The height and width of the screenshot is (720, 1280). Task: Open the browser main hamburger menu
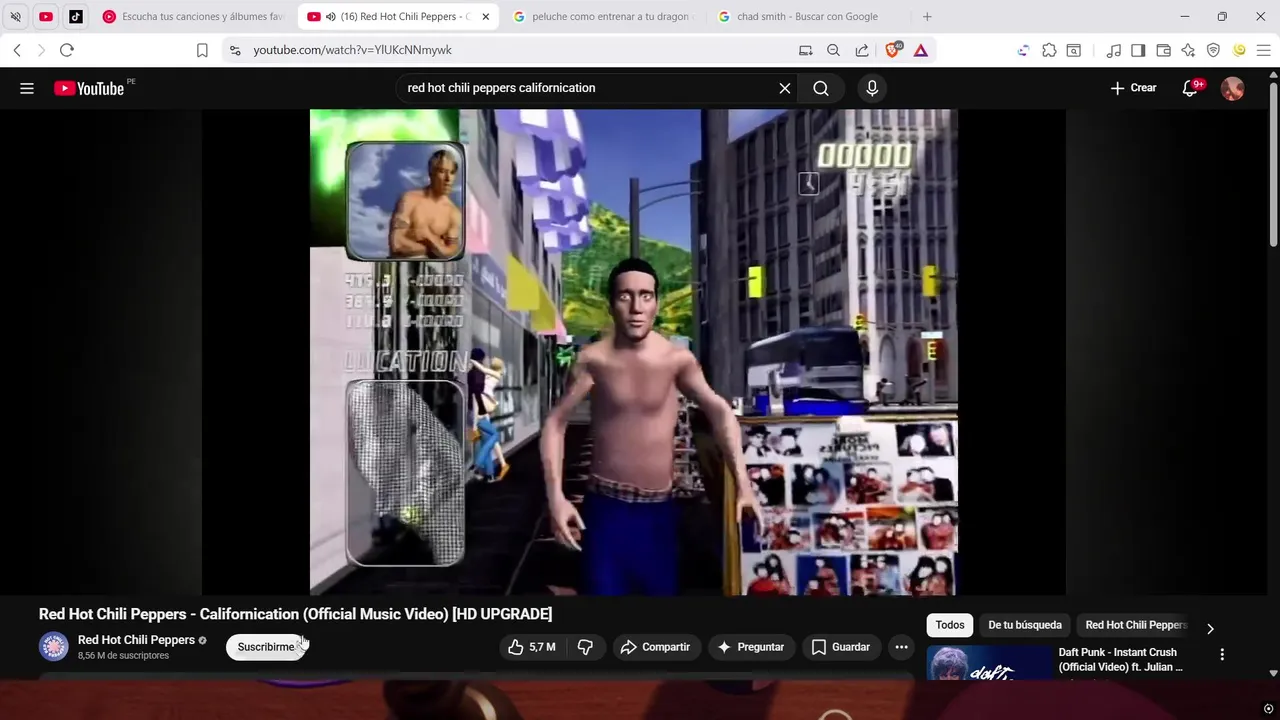1263,50
